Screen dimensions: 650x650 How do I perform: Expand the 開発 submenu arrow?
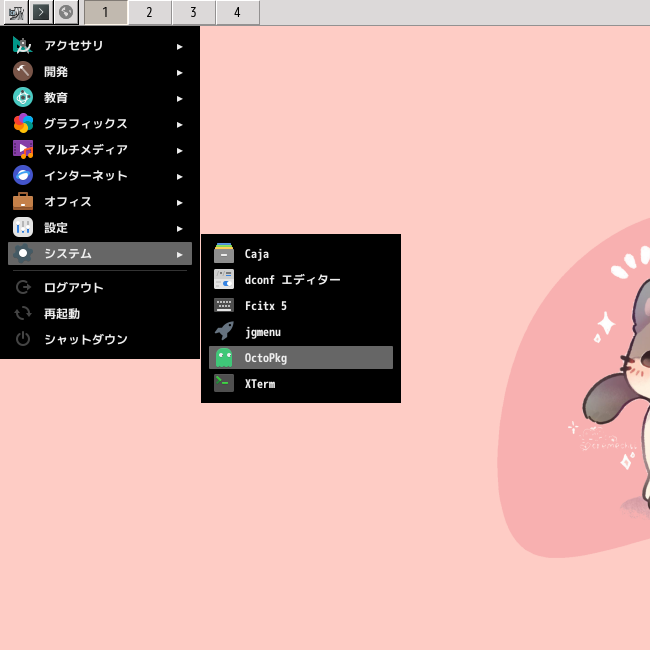pyautogui.click(x=179, y=73)
